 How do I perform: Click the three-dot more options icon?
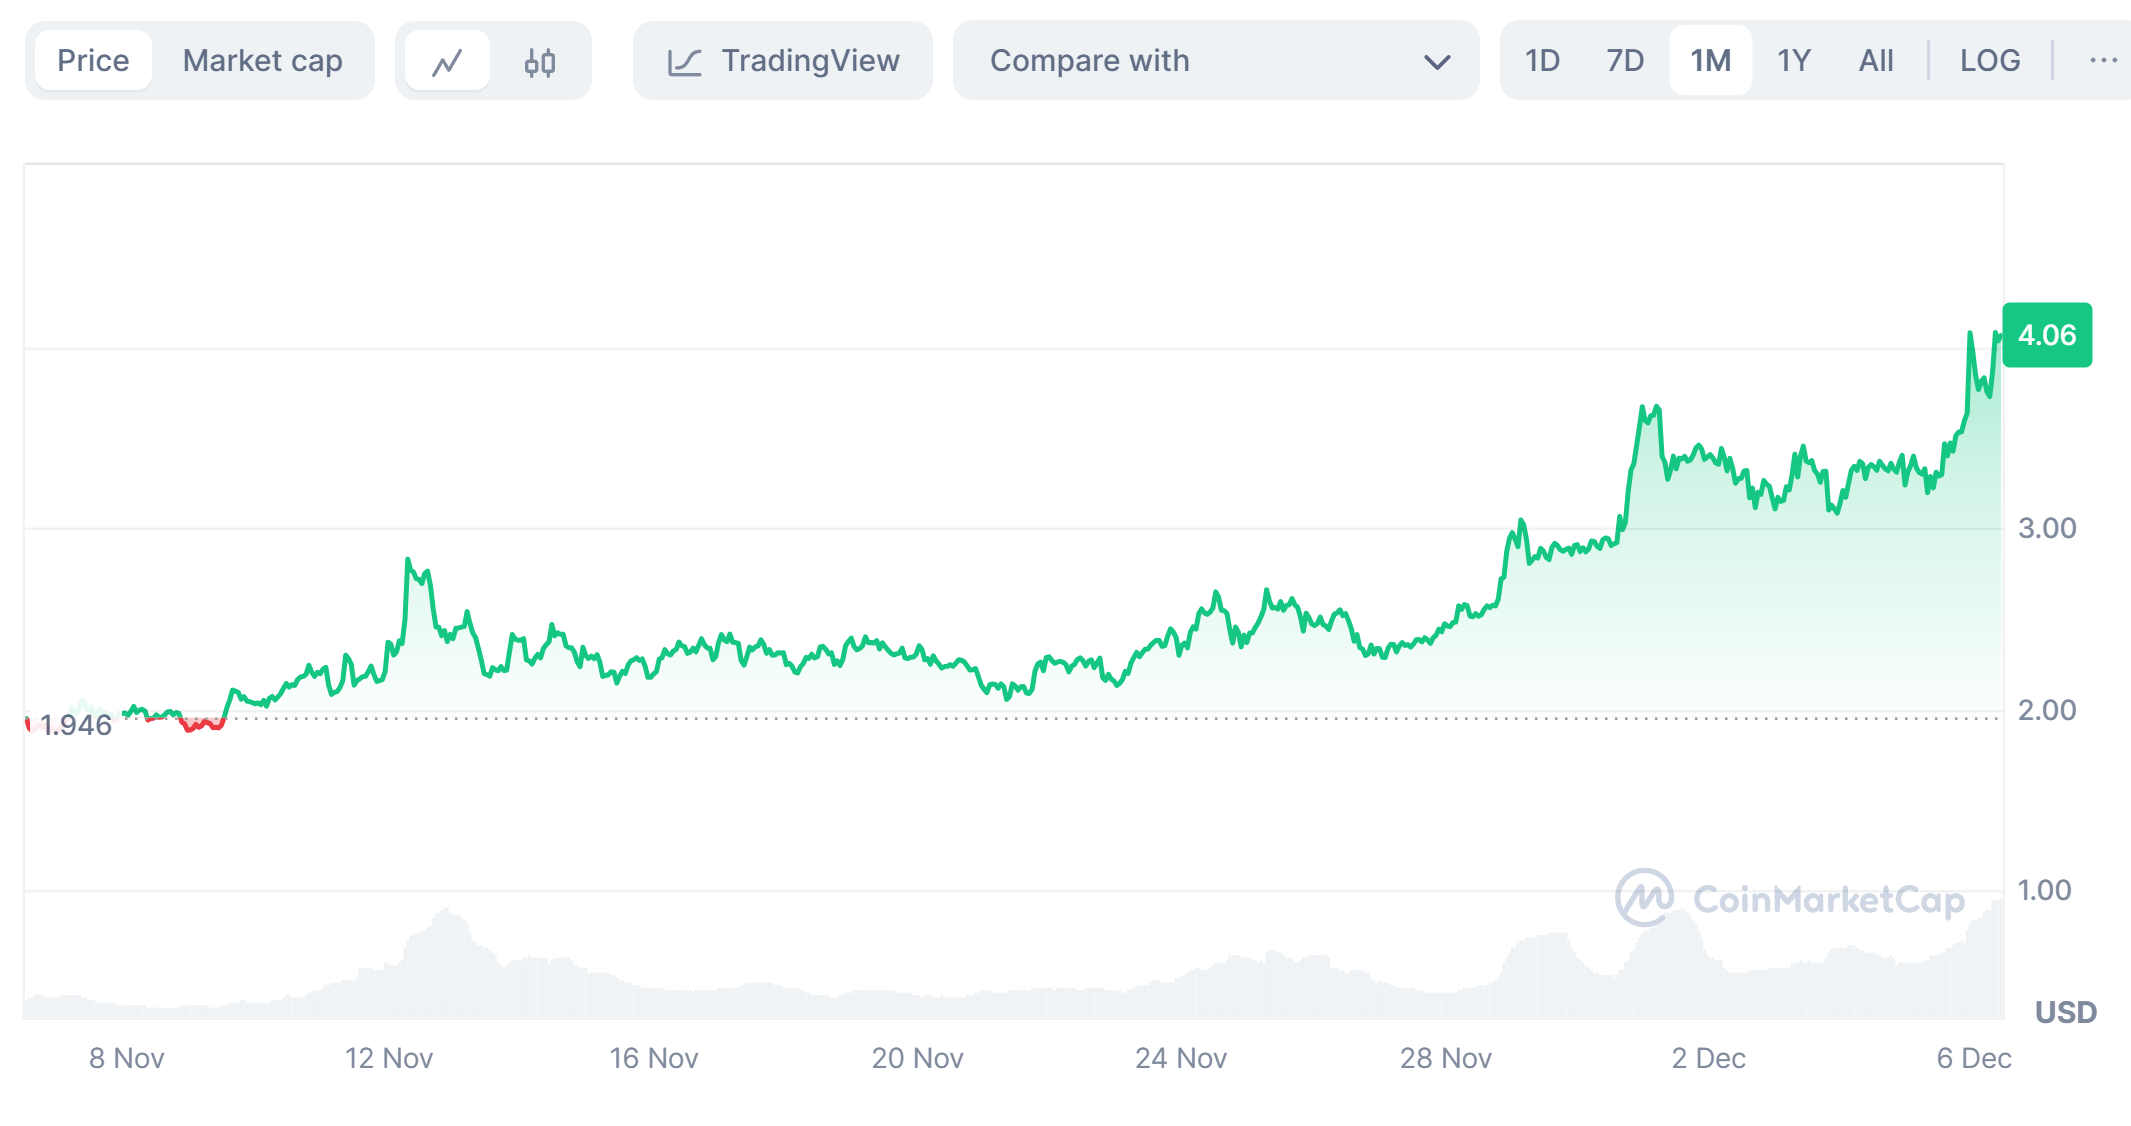click(x=2103, y=61)
